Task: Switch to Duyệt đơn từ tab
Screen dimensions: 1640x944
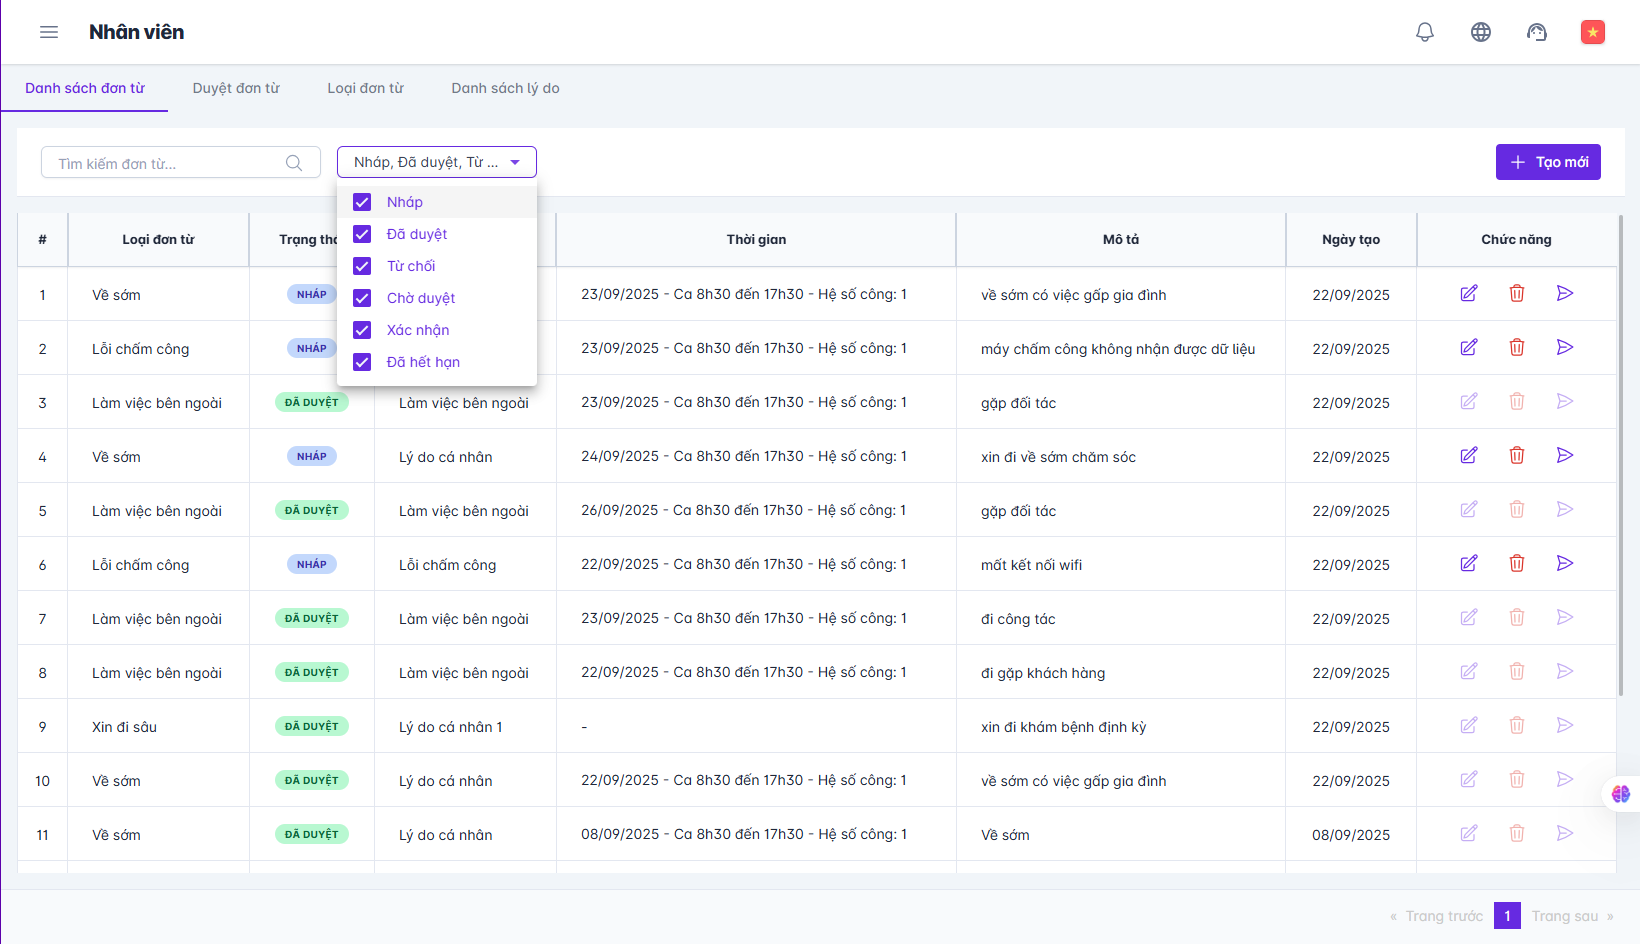Action: coord(236,88)
